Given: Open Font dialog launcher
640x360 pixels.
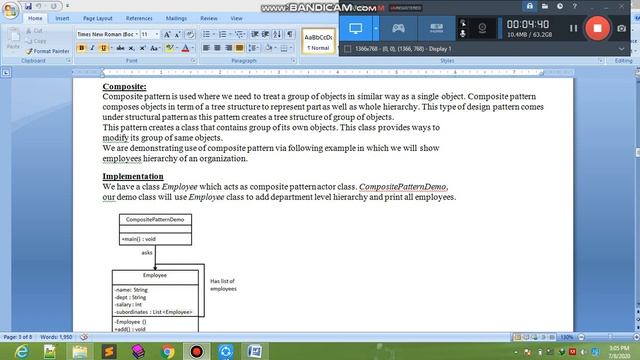Looking at the screenshot, I should pos(193,61).
